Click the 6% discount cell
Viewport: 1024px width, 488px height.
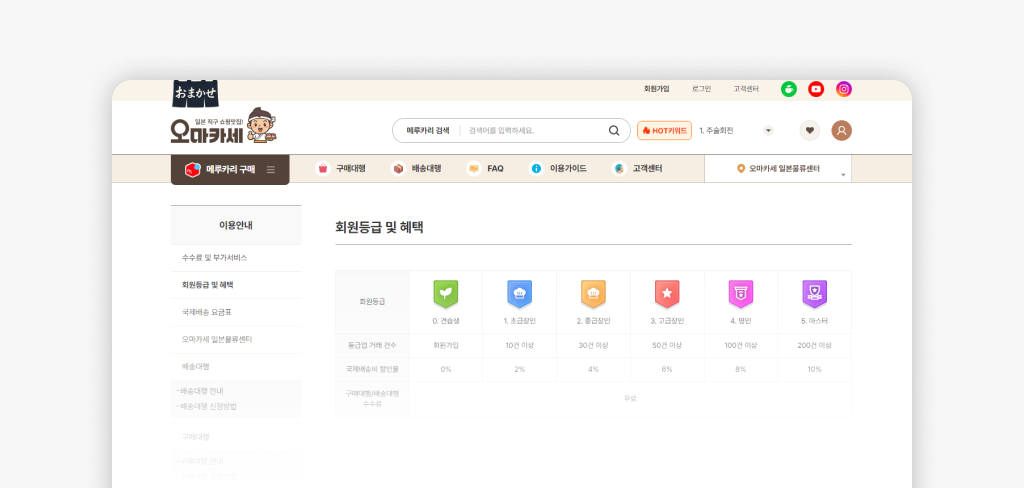coord(667,369)
